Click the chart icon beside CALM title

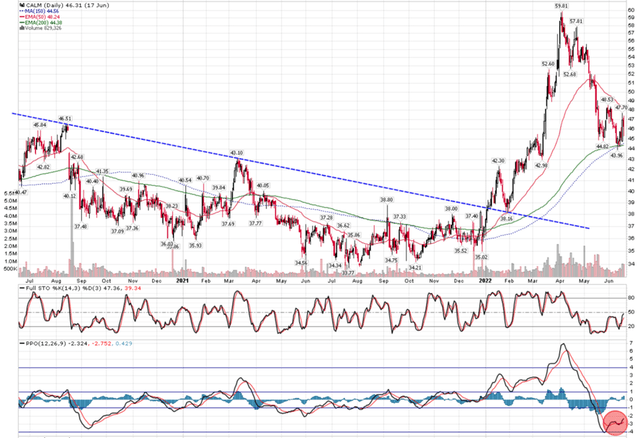point(22,5)
